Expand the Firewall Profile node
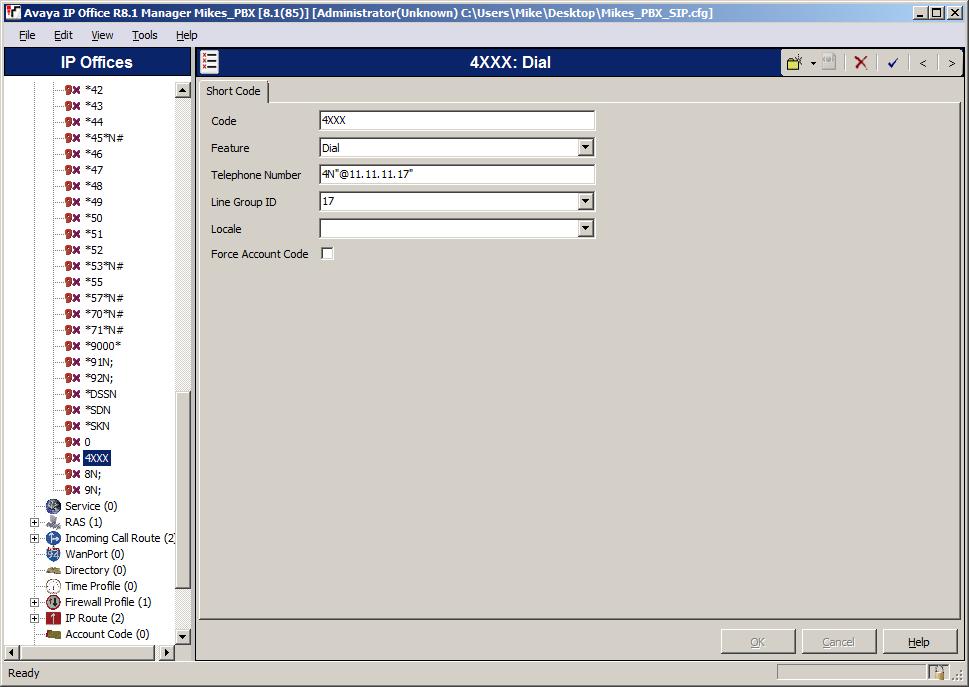This screenshot has width=969, height=687. 35,602
